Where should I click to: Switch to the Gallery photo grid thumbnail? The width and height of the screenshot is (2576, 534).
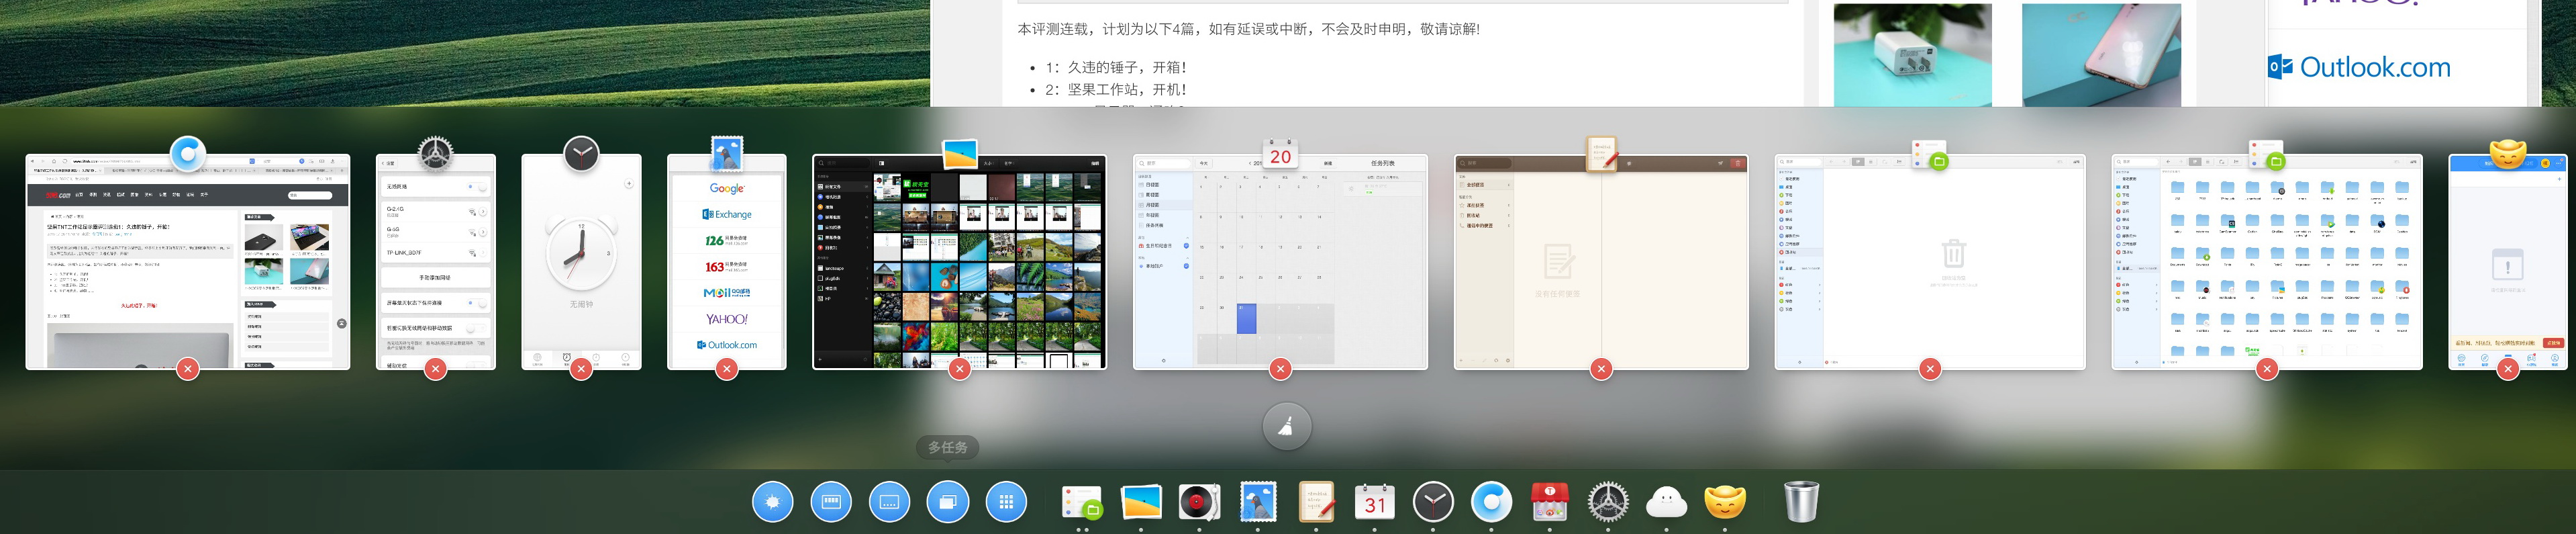[x=959, y=262]
